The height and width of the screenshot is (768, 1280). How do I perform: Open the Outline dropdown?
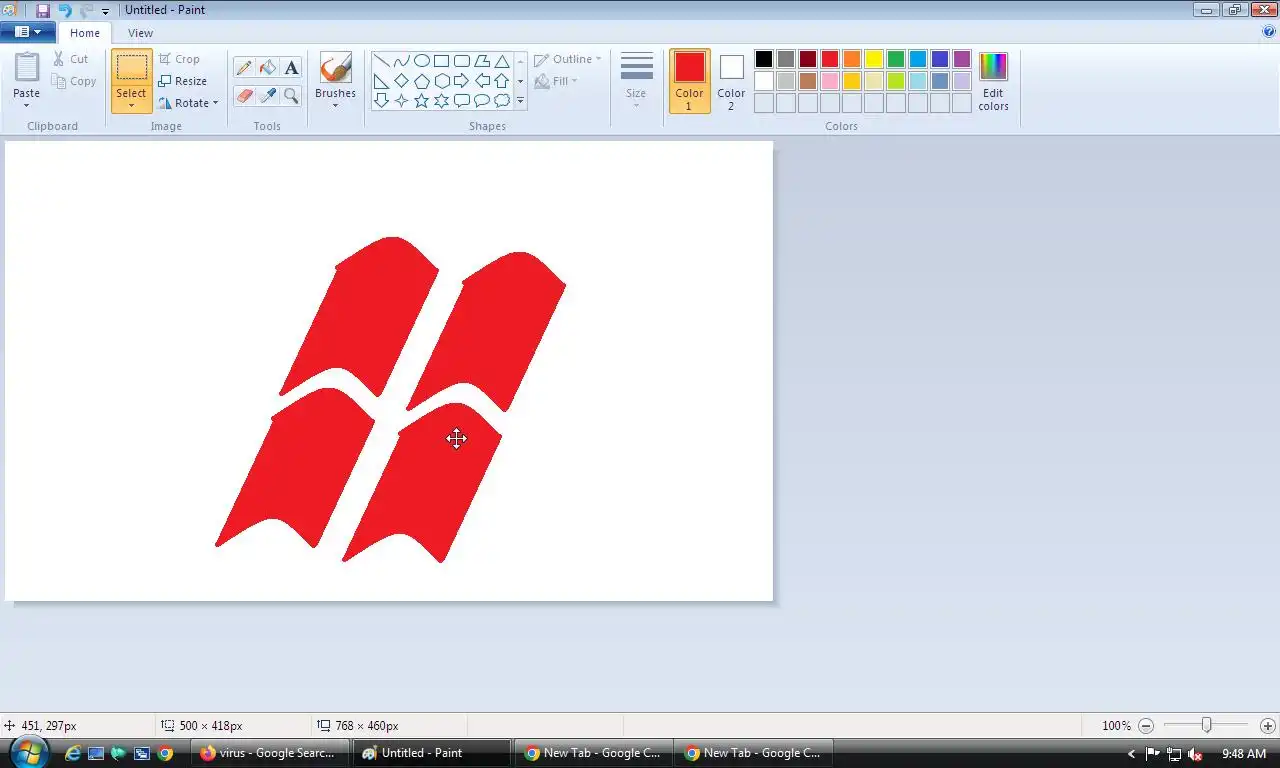coord(568,59)
